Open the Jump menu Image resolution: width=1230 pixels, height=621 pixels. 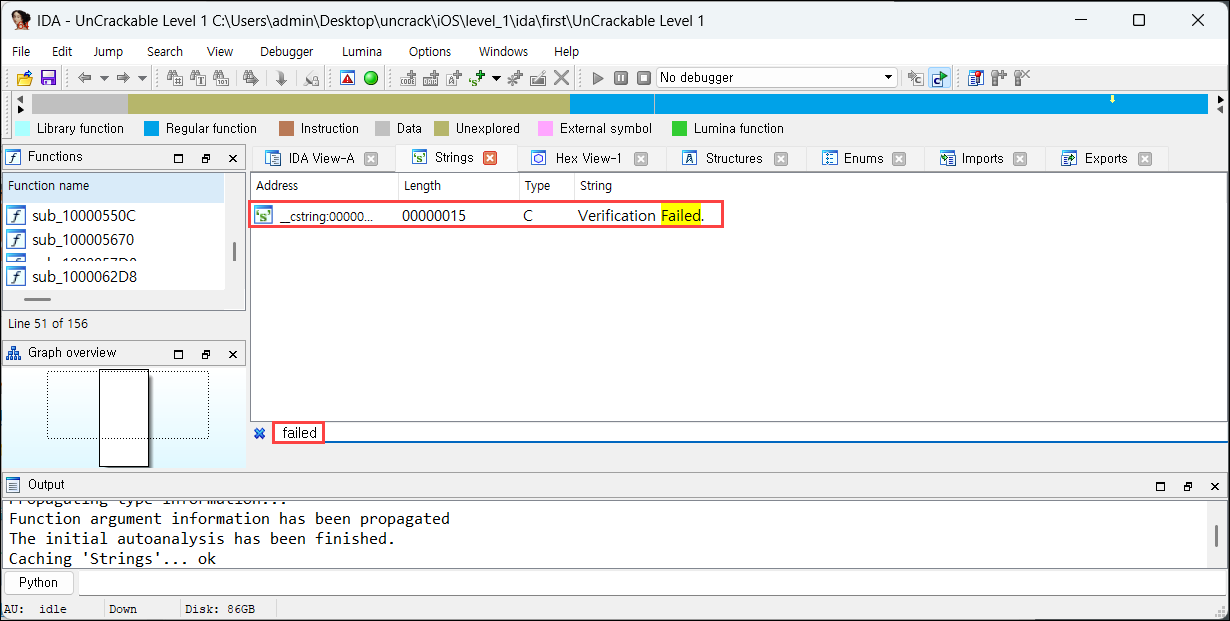108,51
